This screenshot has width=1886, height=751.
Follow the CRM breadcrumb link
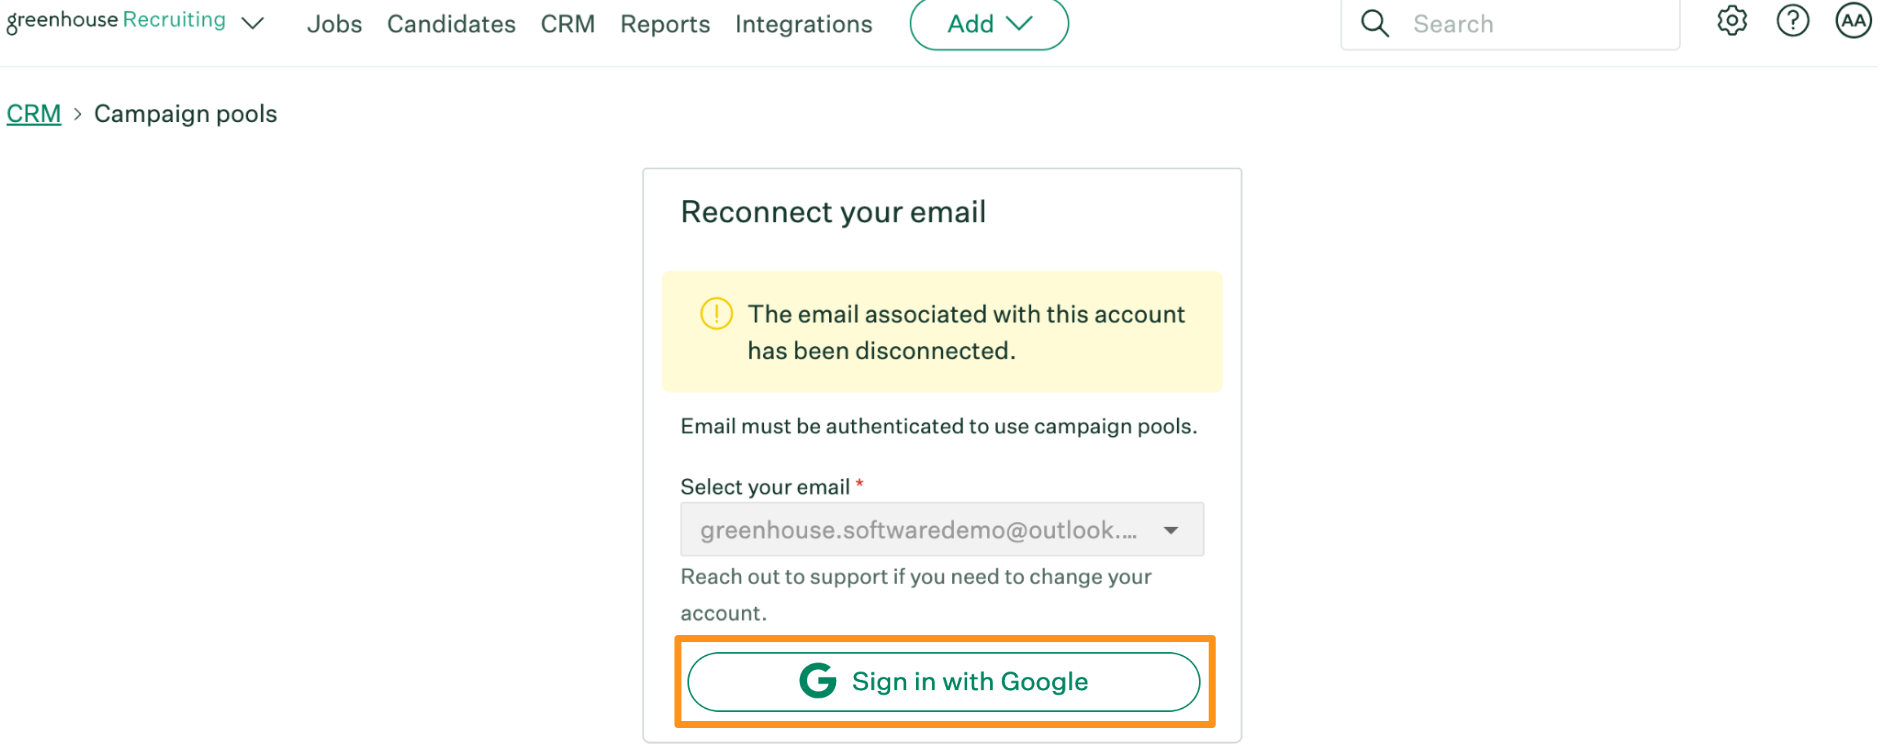[33, 113]
